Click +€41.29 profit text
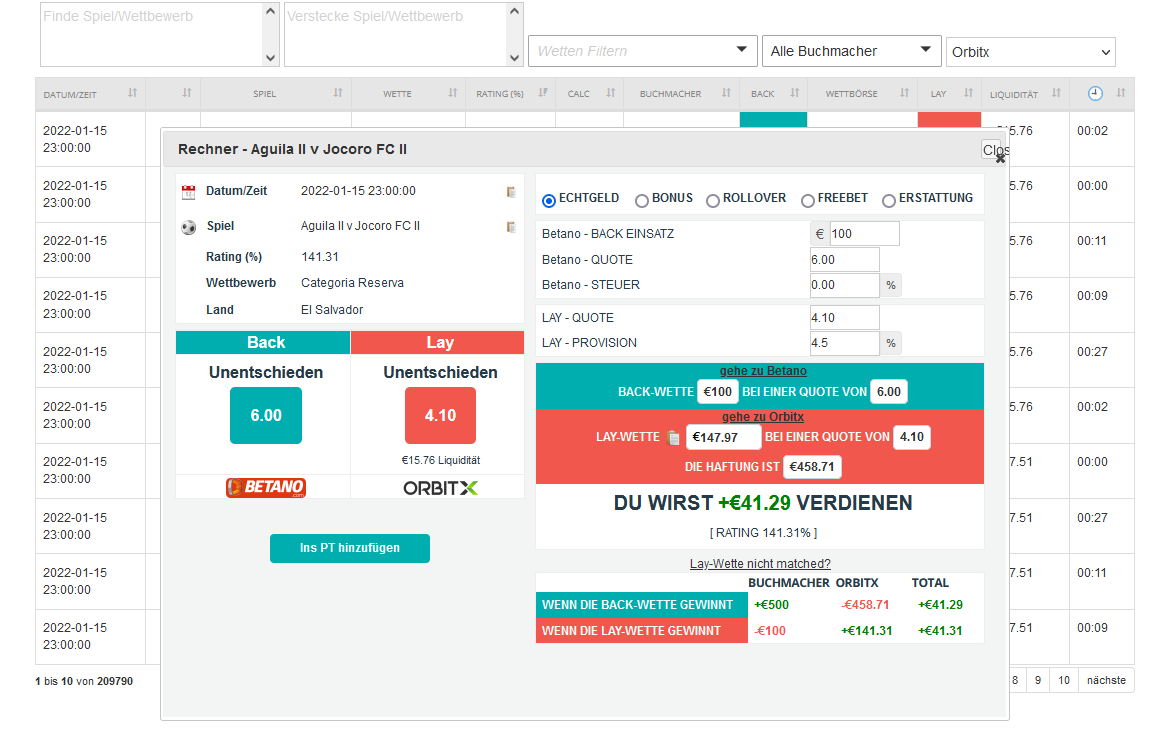The width and height of the screenshot is (1170, 741). point(754,503)
